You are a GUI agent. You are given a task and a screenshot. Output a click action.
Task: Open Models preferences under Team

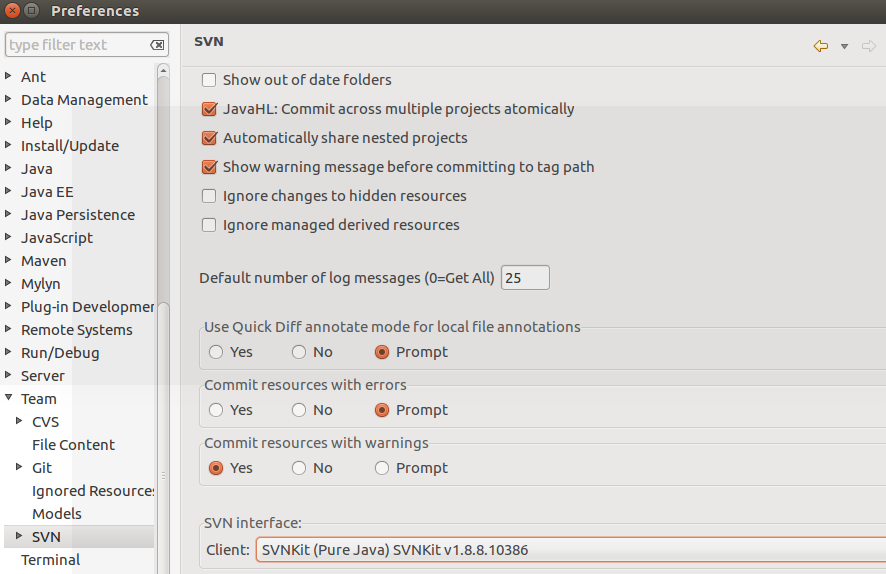57,514
